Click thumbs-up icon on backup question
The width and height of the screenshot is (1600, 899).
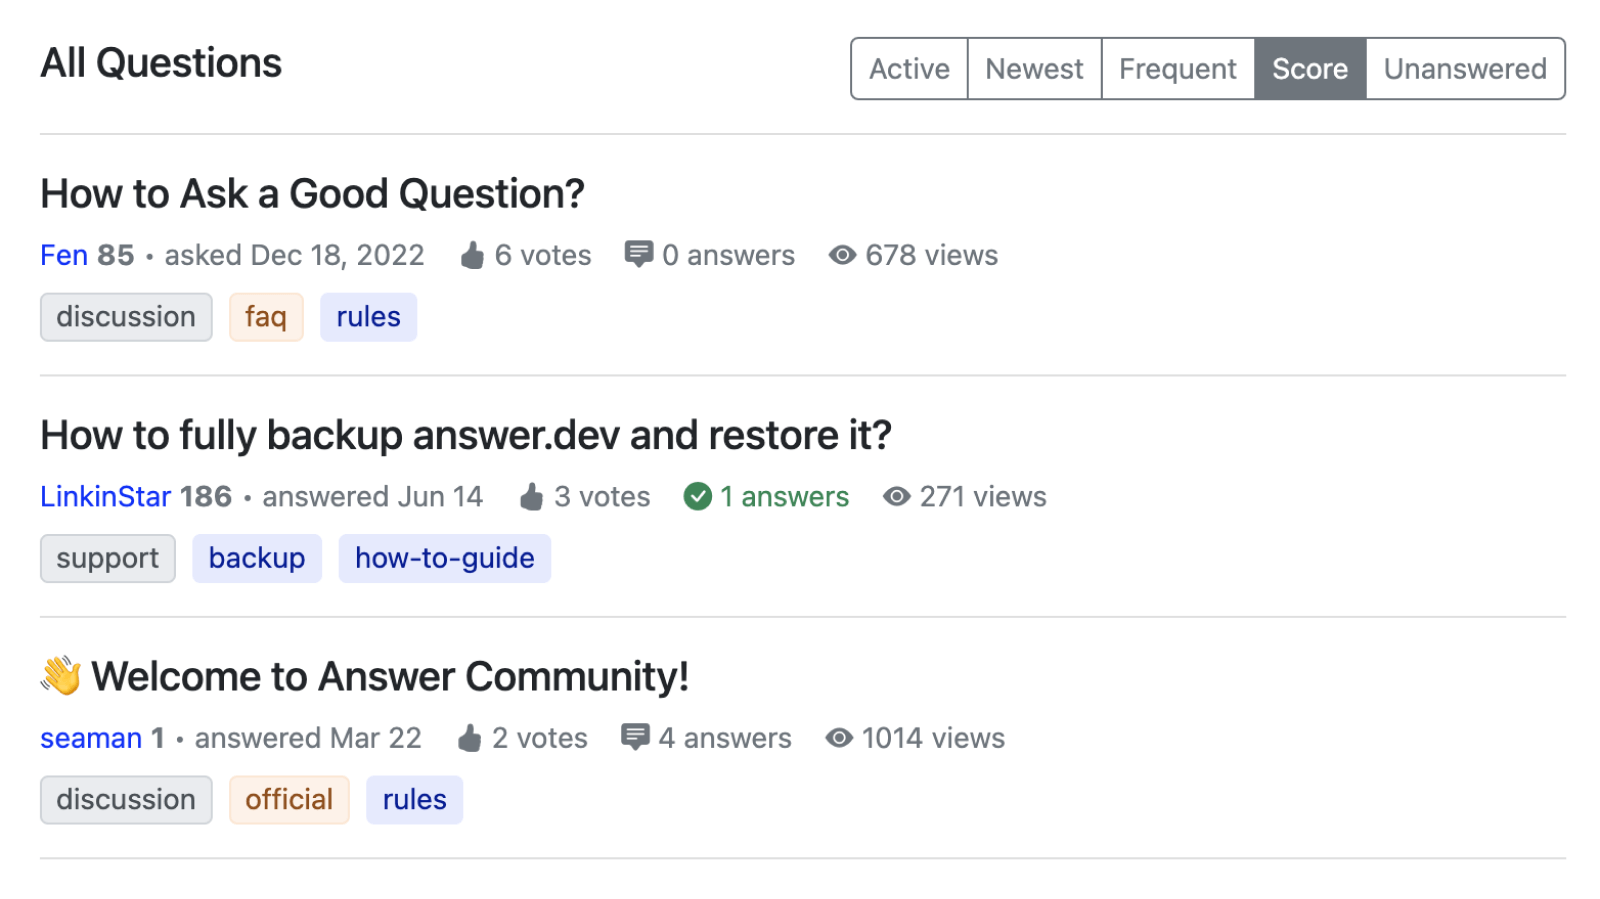[532, 497]
